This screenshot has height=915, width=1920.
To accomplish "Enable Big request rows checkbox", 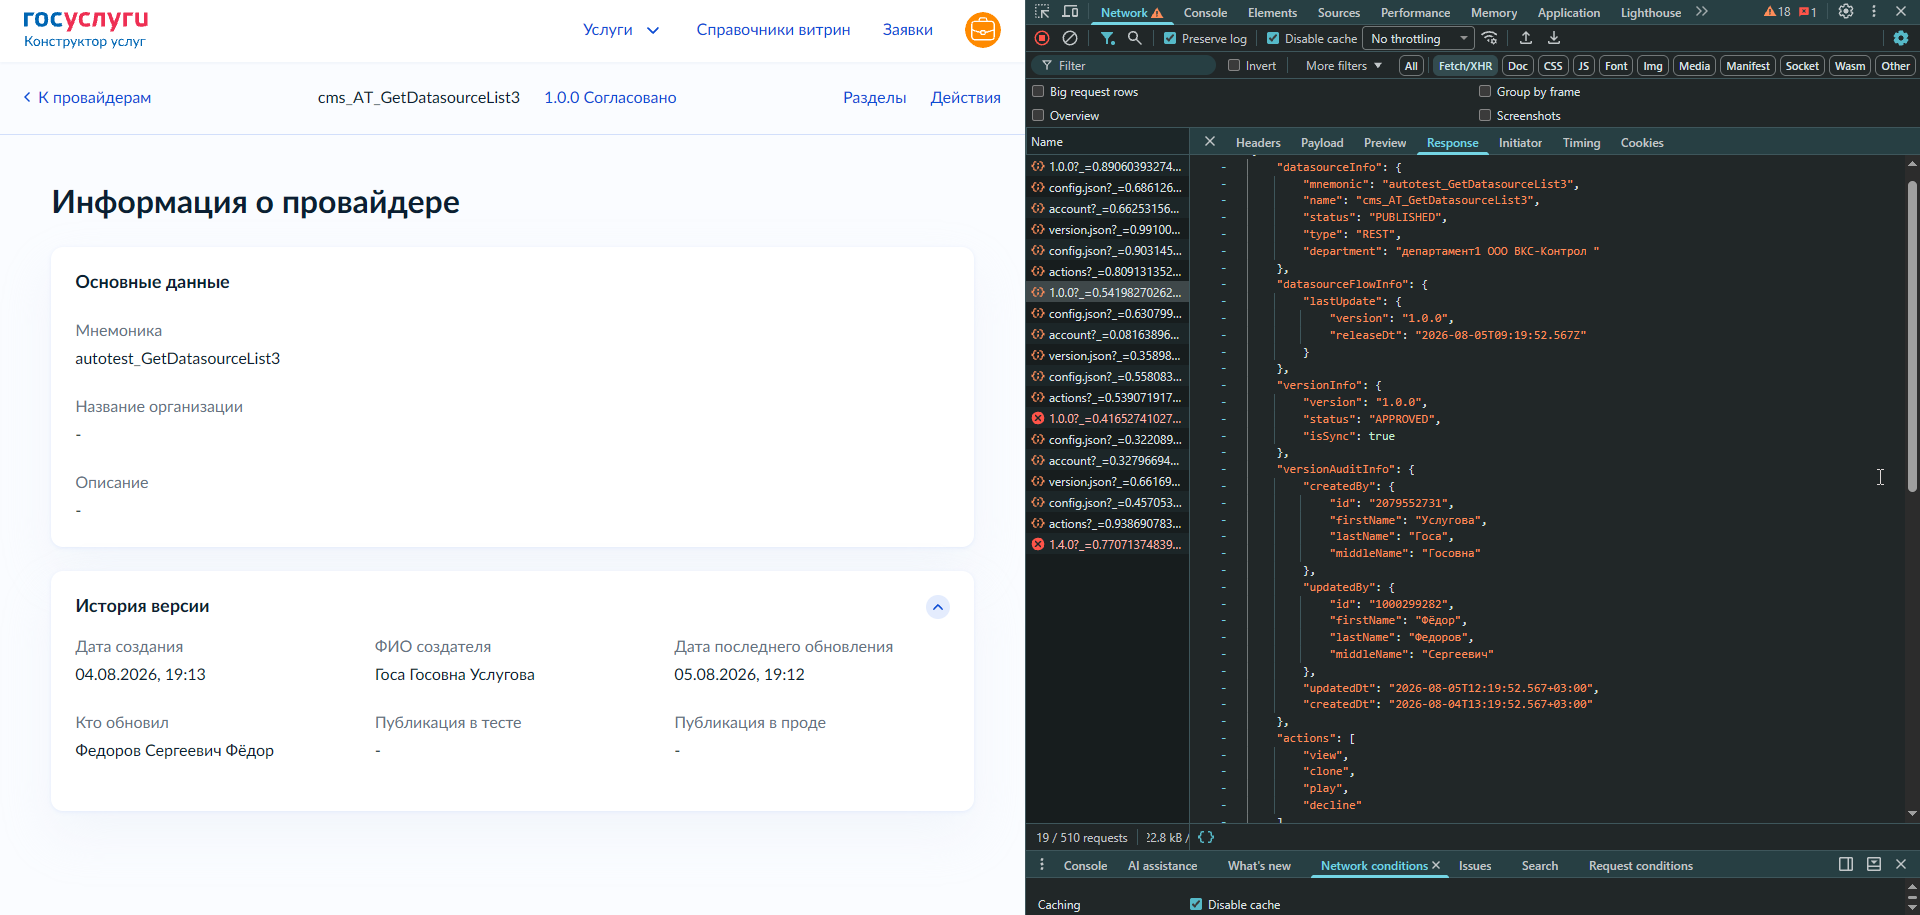I will click(x=1038, y=91).
